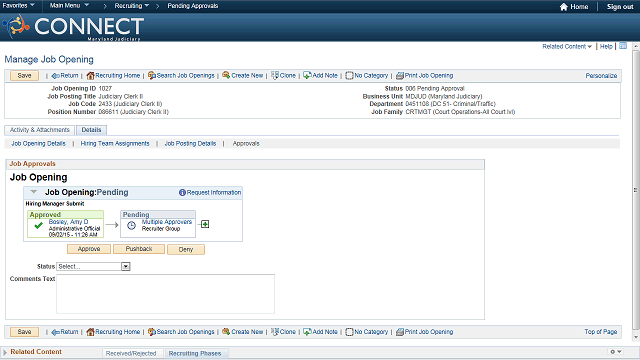Click the CONNECT Maryland Judiciary logo
This screenshot has width=640, height=360.
point(73,27)
